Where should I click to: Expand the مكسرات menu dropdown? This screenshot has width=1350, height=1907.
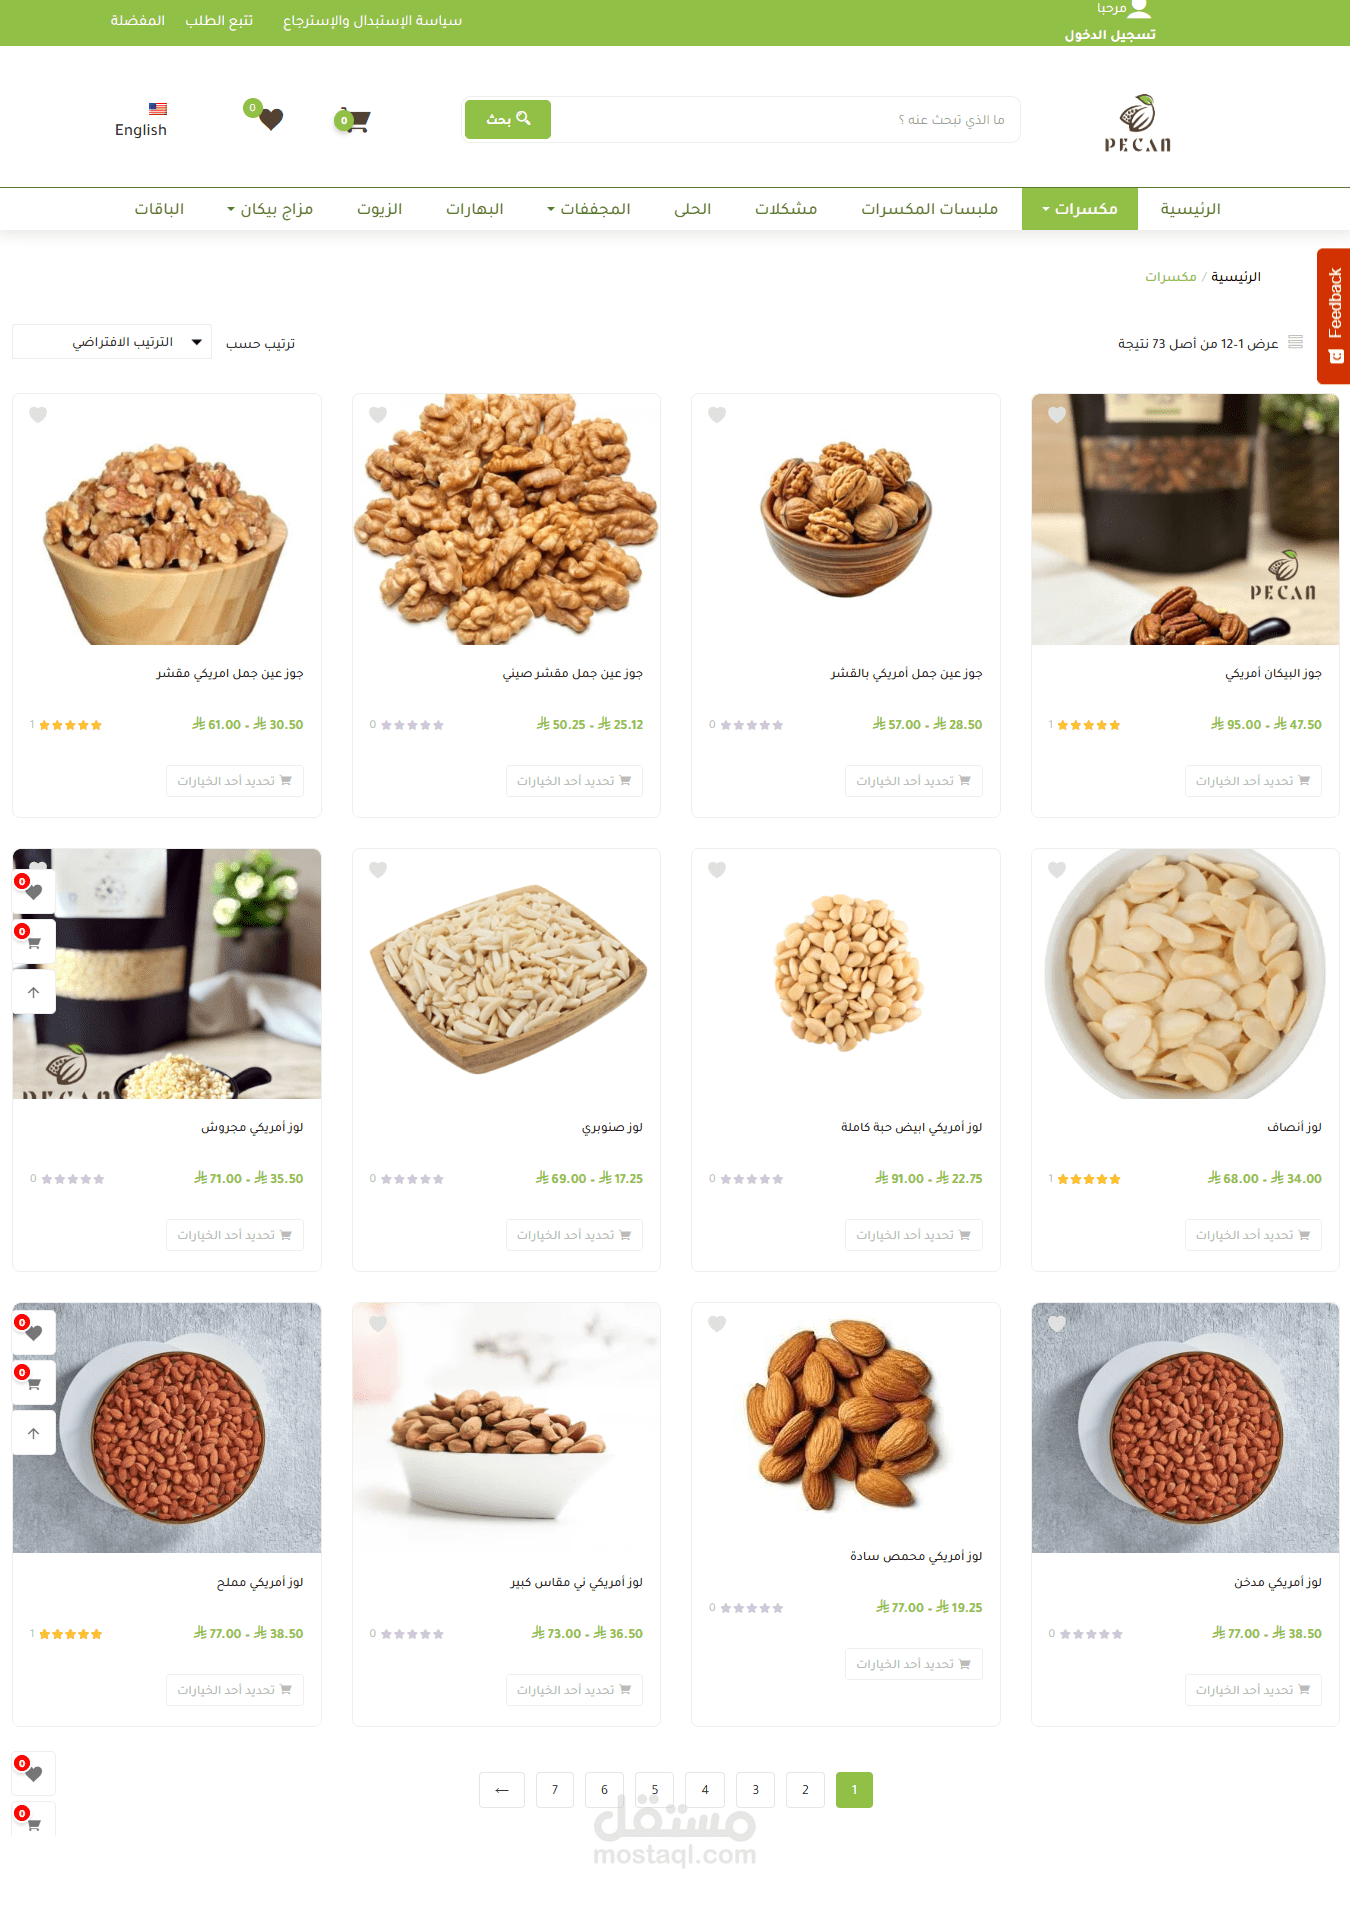tap(1080, 209)
